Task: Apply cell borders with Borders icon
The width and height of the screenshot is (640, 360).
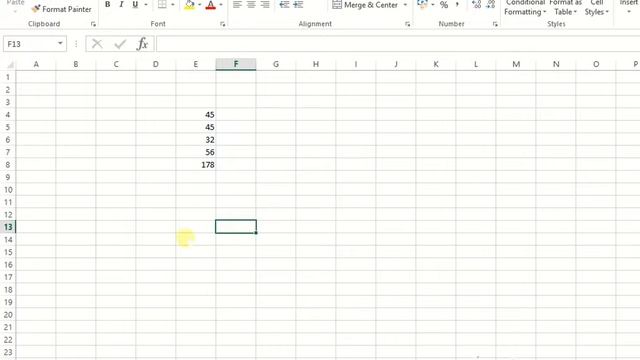Action: [162, 5]
